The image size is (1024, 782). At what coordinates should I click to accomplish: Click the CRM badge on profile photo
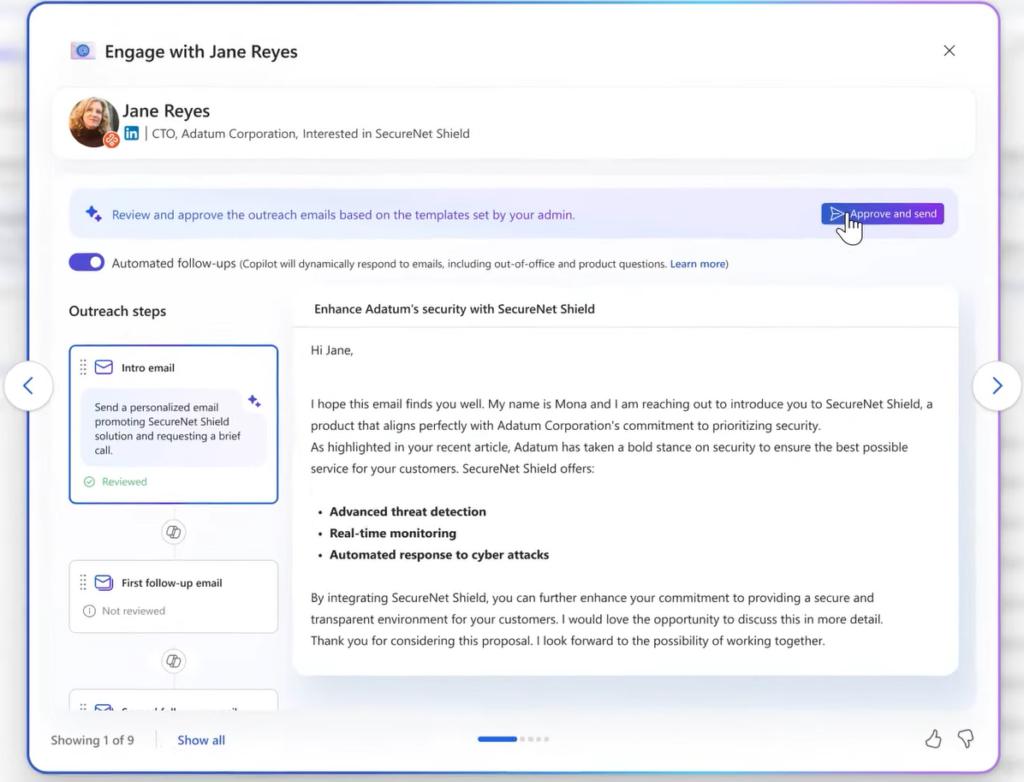point(112,139)
